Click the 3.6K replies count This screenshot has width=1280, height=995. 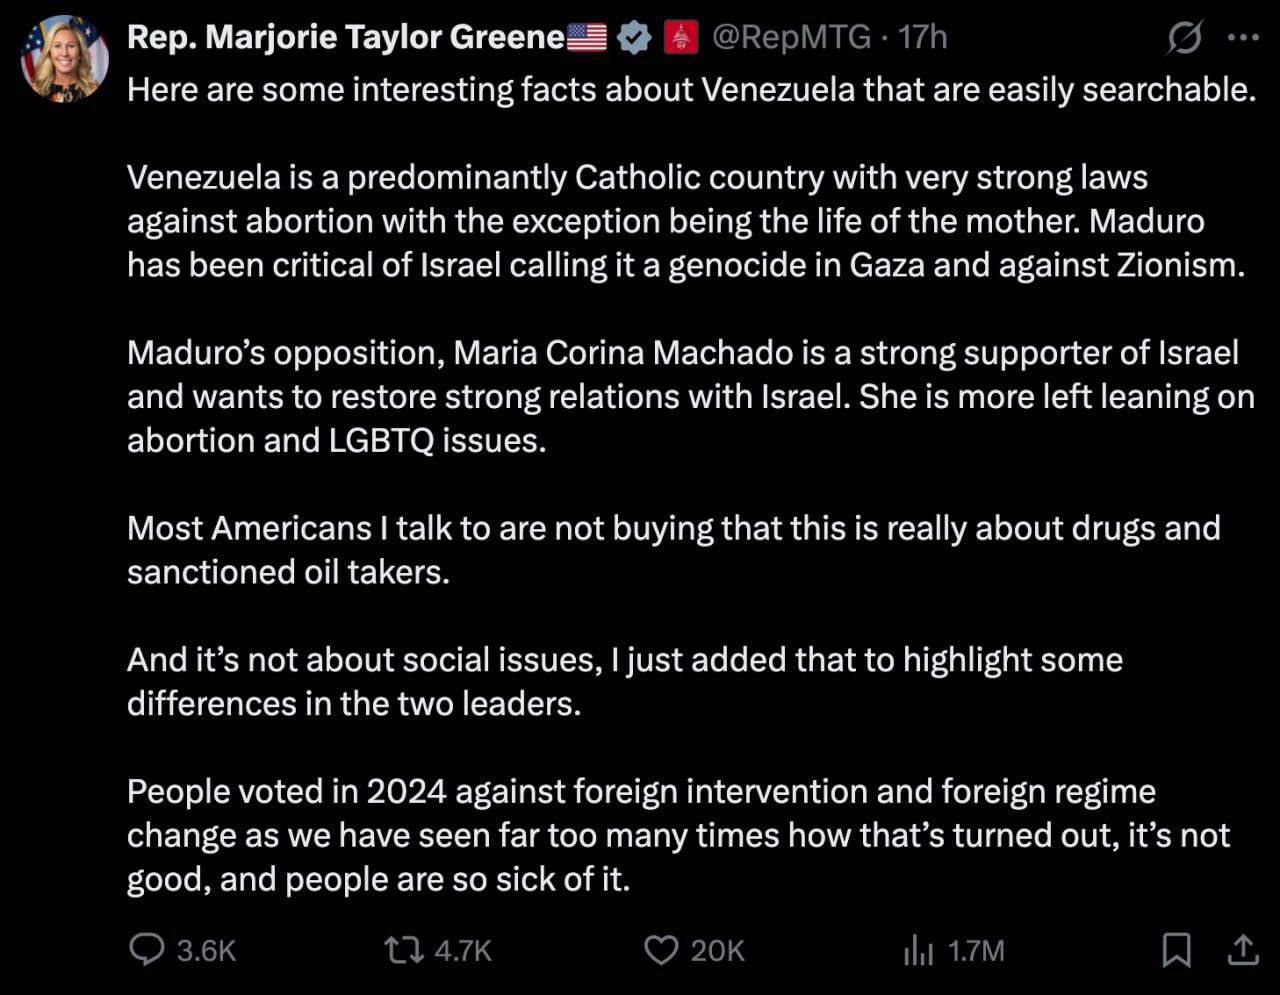pos(206,950)
